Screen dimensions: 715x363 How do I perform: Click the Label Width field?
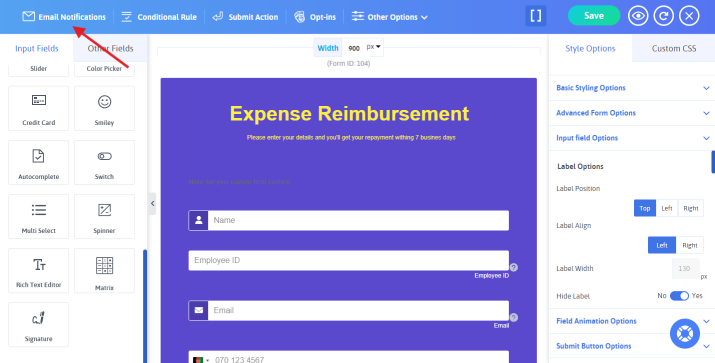coord(685,269)
